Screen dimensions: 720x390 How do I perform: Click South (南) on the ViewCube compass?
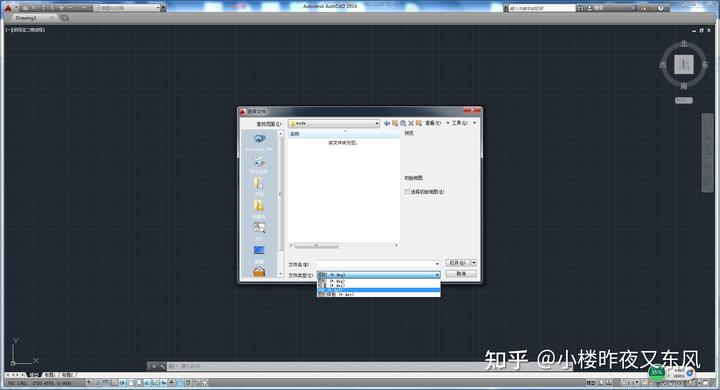[x=684, y=86]
